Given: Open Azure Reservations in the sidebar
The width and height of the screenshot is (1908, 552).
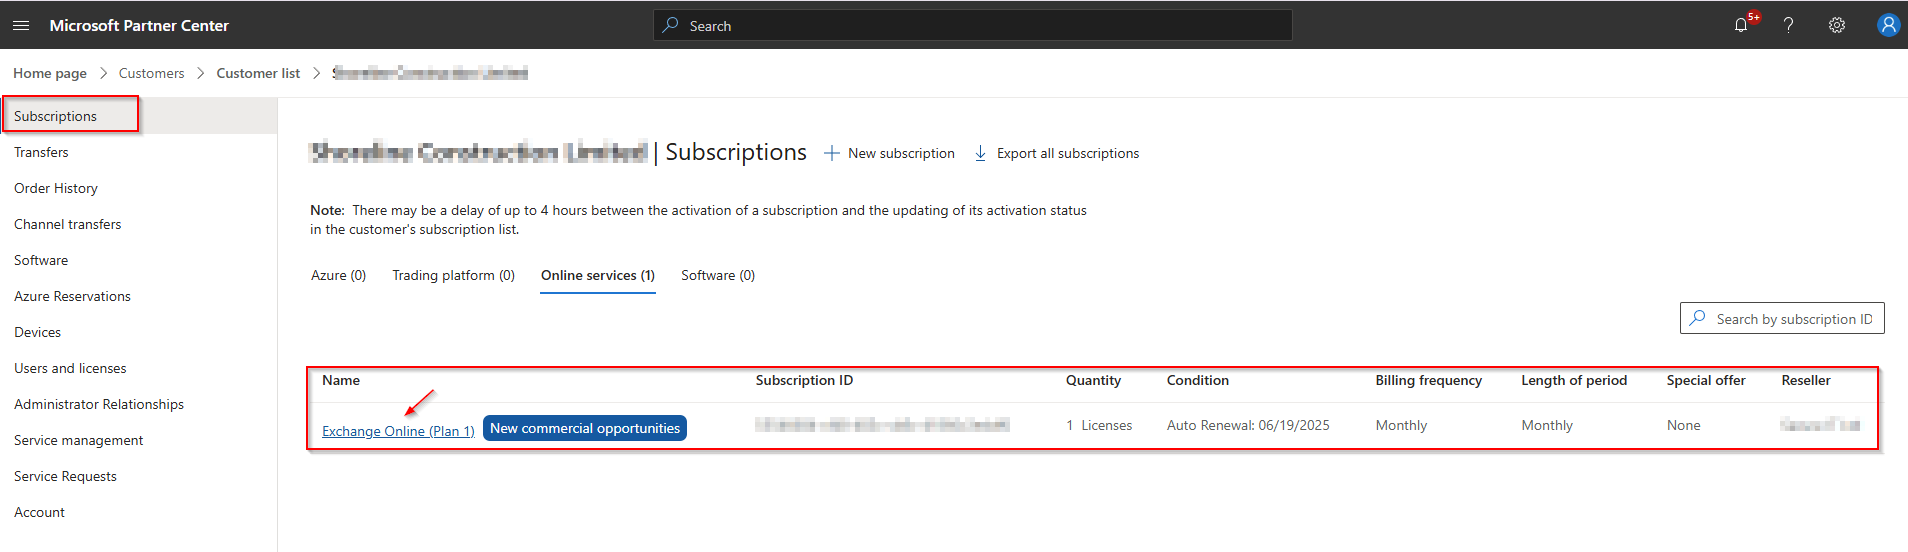Looking at the screenshot, I should click(72, 296).
